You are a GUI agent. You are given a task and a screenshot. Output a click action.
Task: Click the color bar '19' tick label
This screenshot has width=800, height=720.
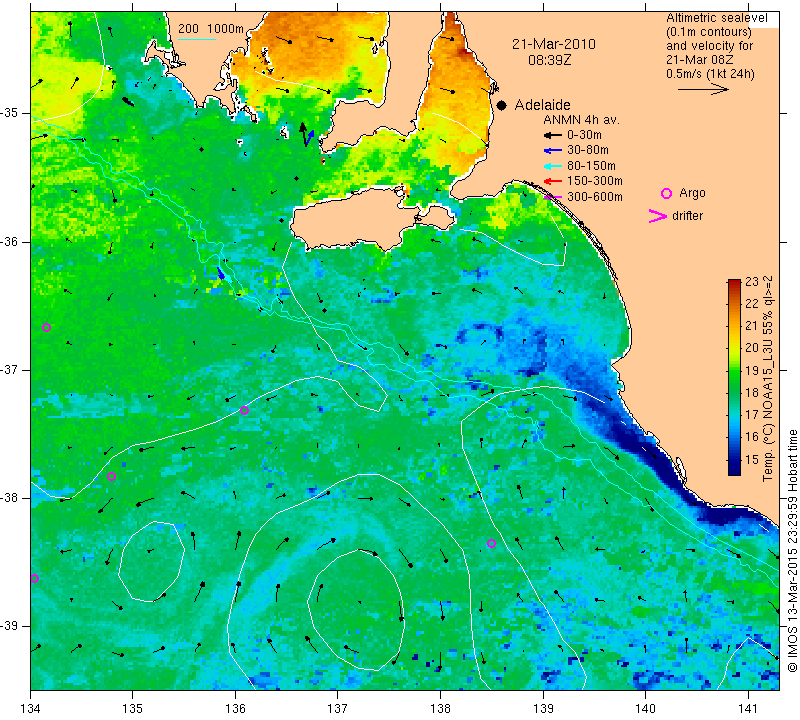pyautogui.click(x=752, y=370)
